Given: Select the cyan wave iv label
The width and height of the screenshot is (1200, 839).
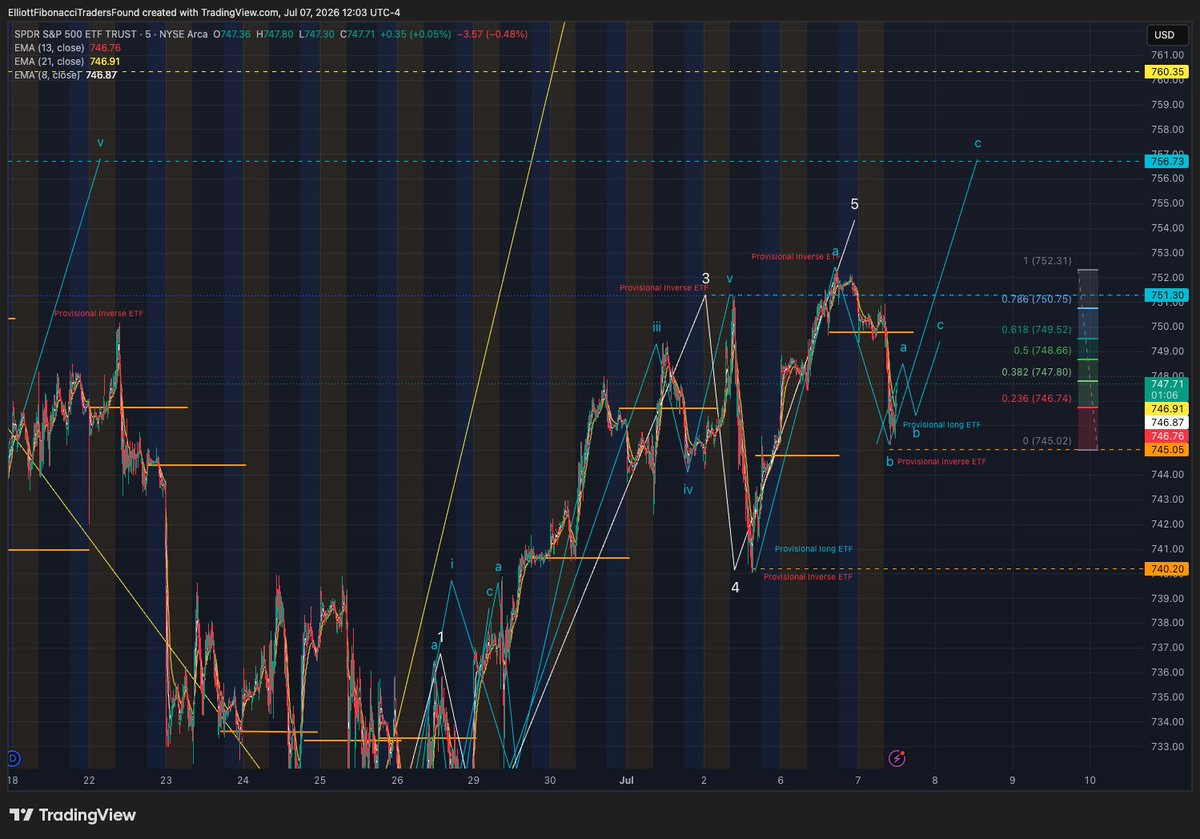Looking at the screenshot, I should (x=688, y=490).
